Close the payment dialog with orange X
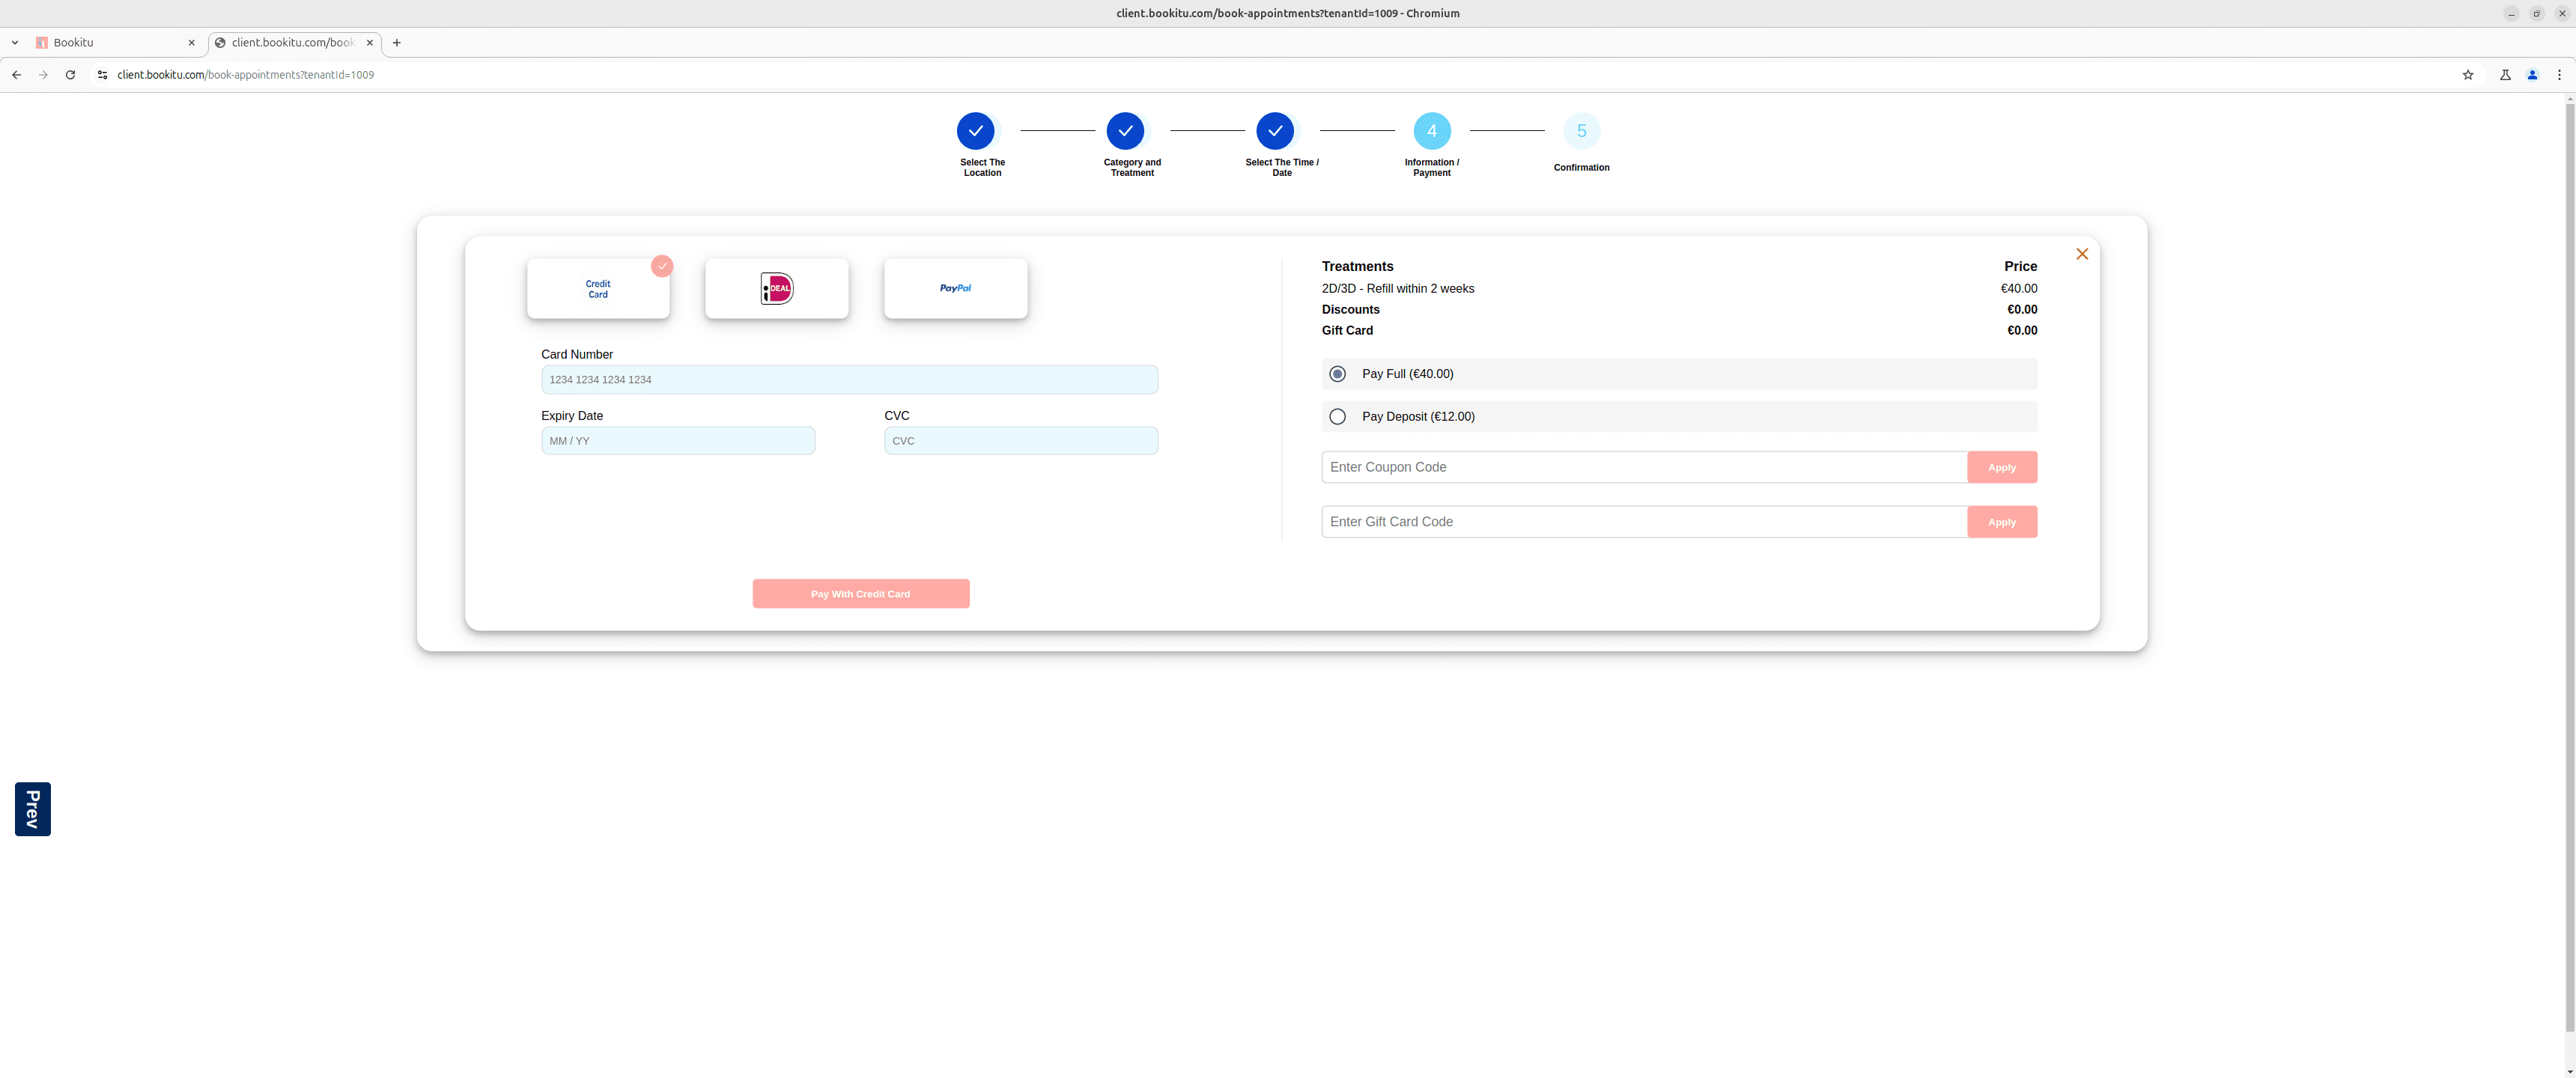 coord(2082,254)
